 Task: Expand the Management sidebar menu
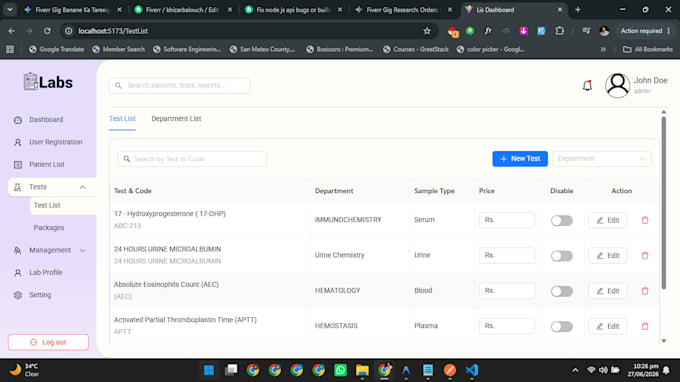coord(82,250)
